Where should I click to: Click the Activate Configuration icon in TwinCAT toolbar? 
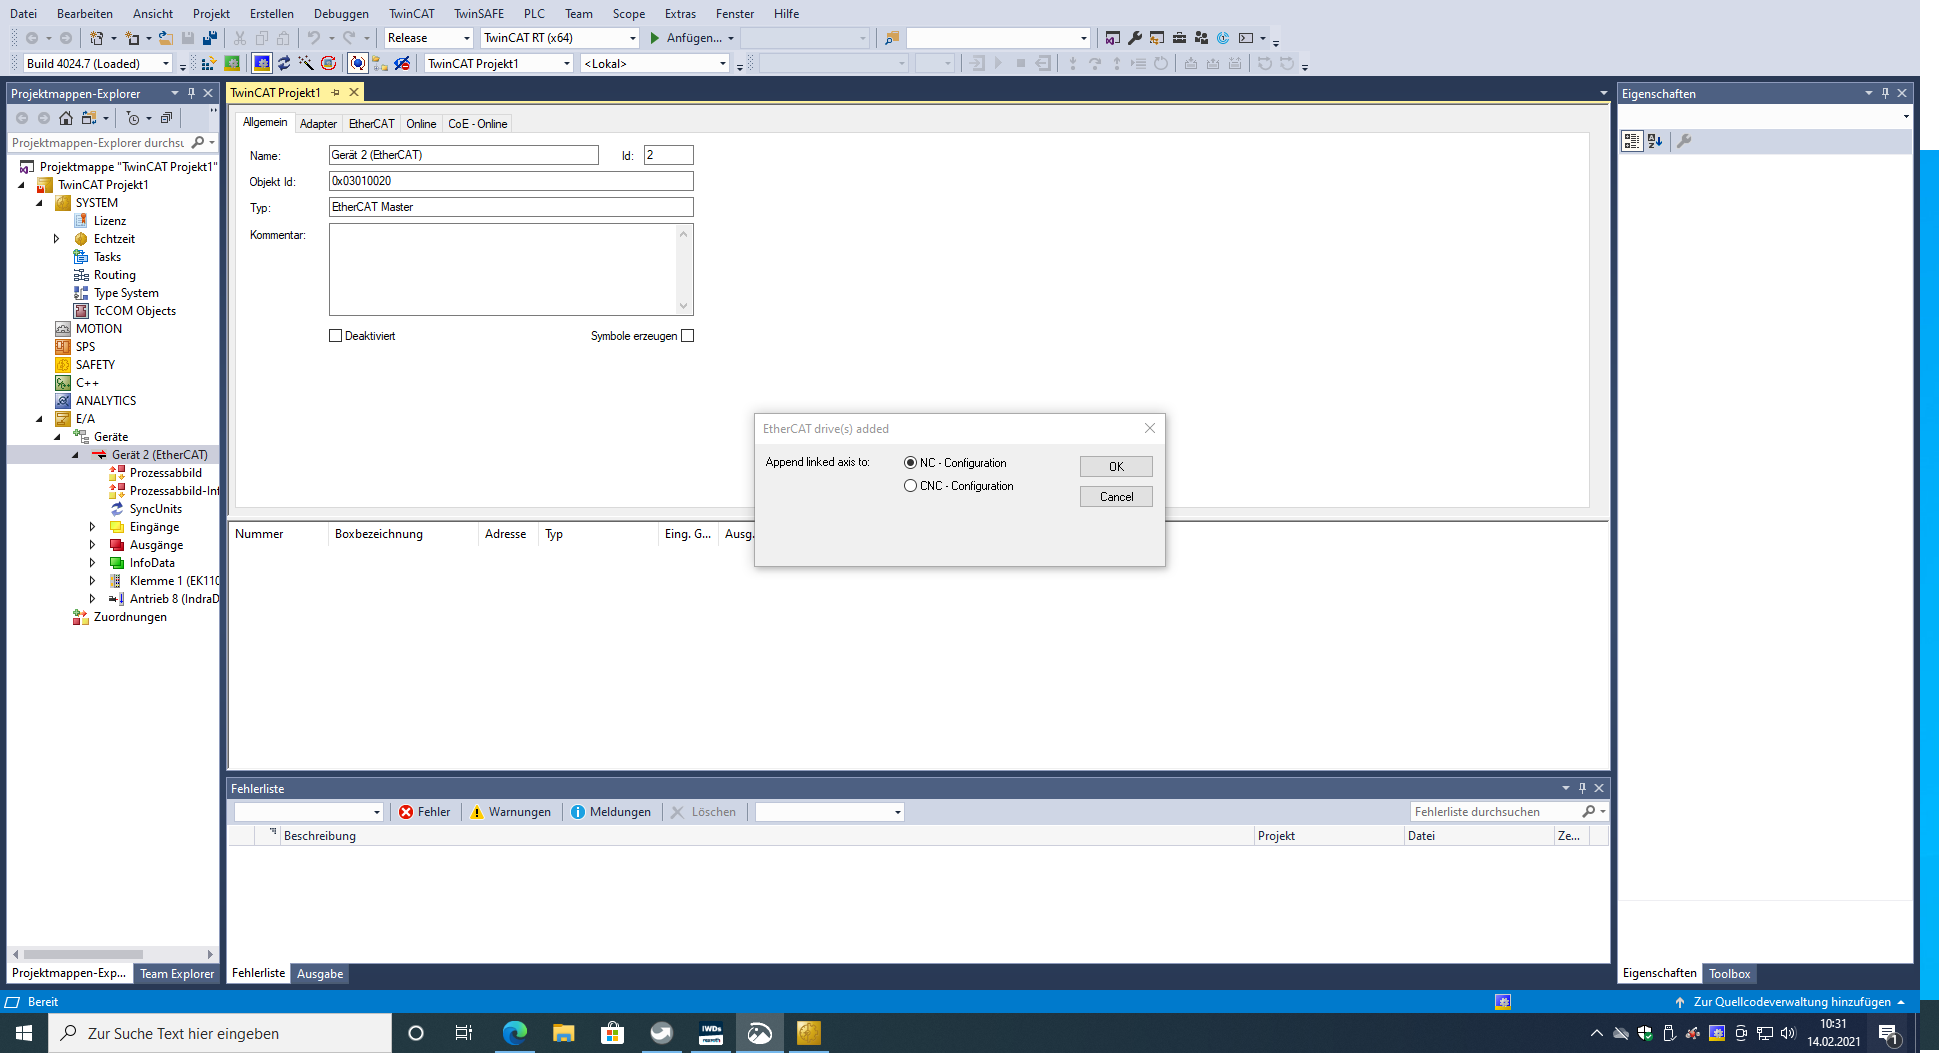pyautogui.click(x=209, y=63)
